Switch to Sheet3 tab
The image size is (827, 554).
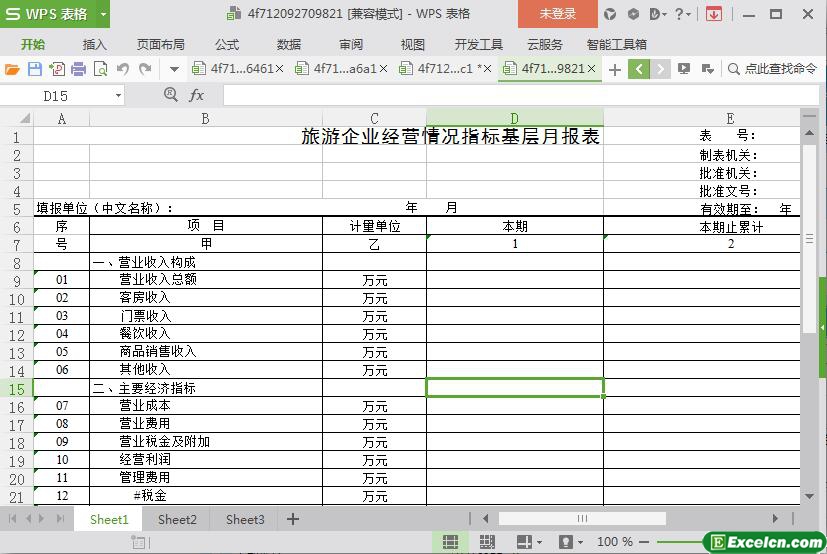[245, 519]
